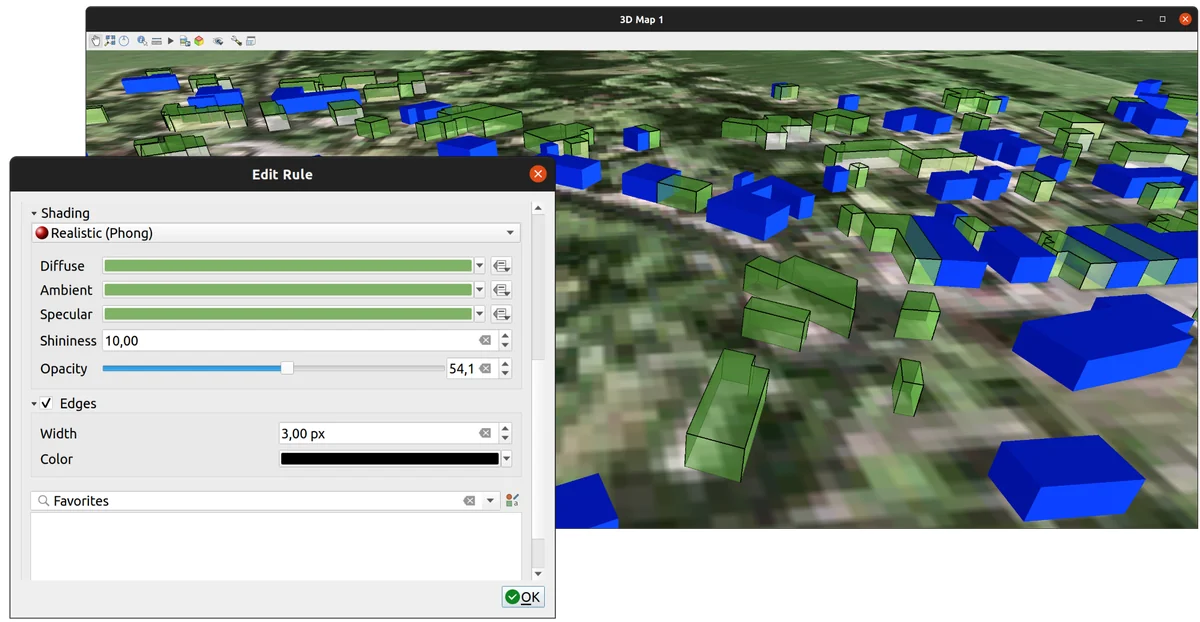Open the Favorites filter dropdown arrow
Screen dimensions: 1200x622
490,501
